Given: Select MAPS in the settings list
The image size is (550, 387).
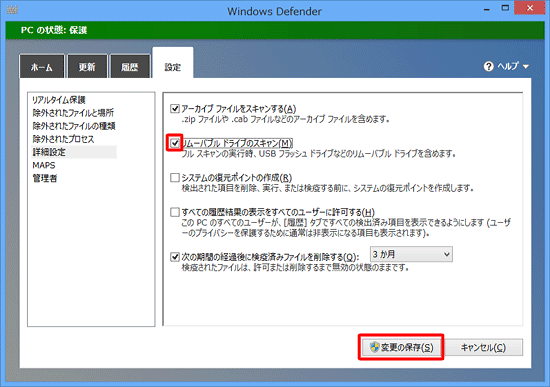Looking at the screenshot, I should coord(44,165).
